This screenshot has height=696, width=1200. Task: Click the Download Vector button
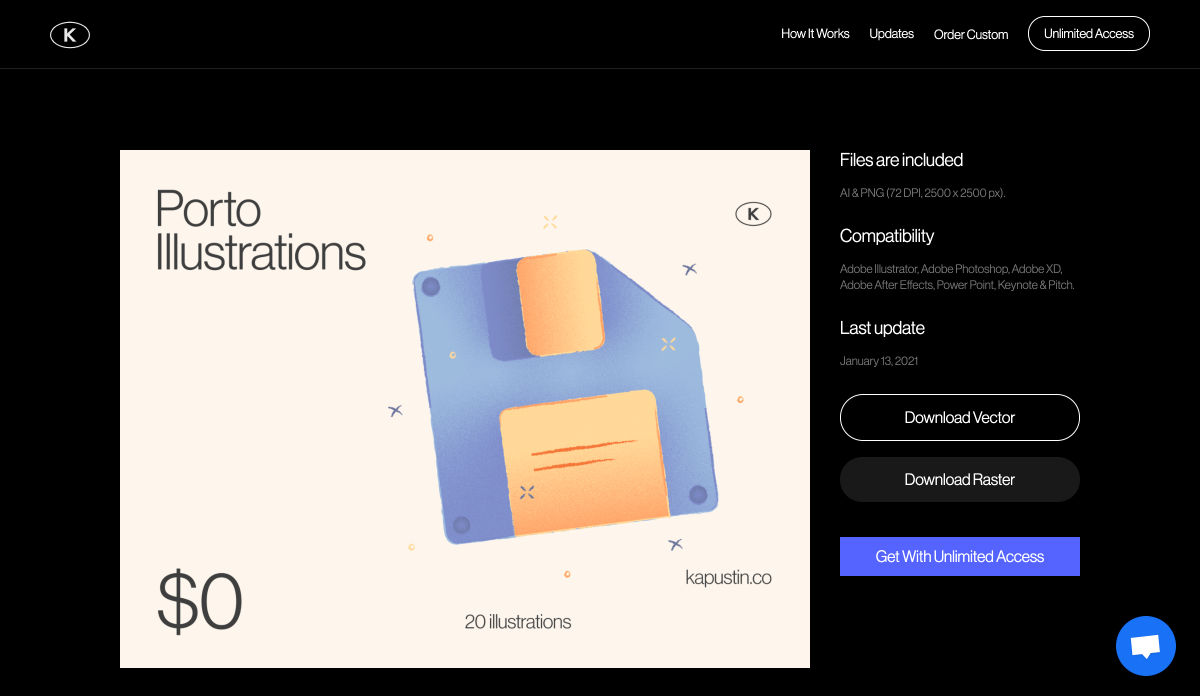[959, 417]
